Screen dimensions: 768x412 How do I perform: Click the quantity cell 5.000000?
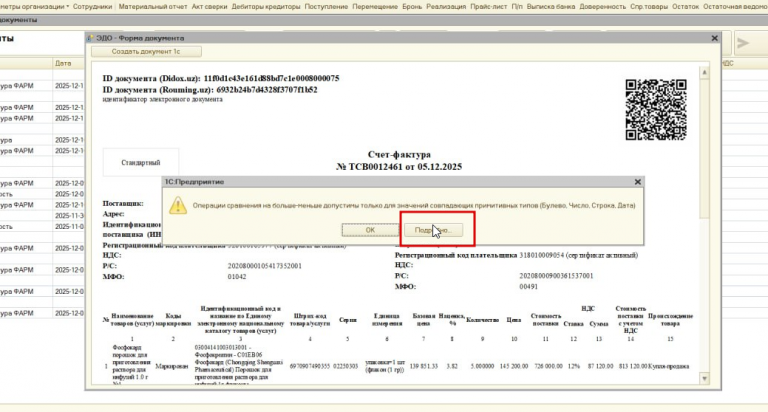tap(482, 366)
